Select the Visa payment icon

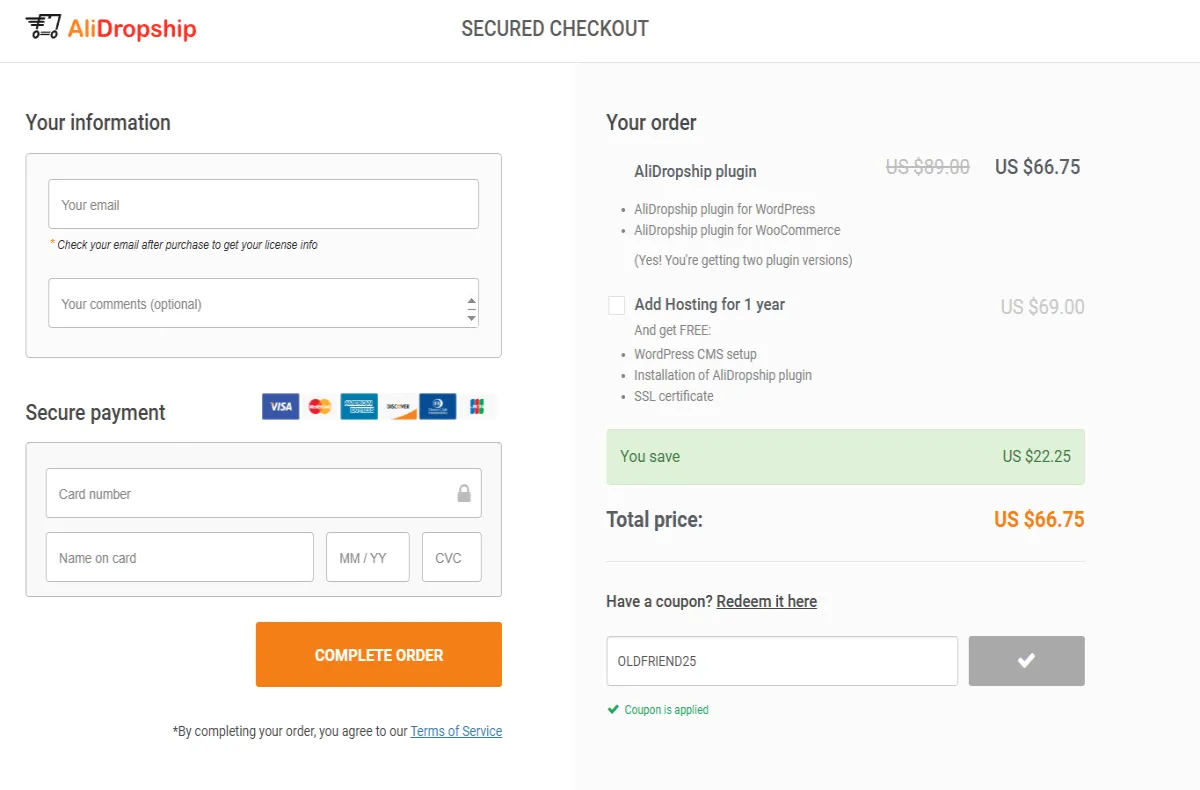click(280, 406)
